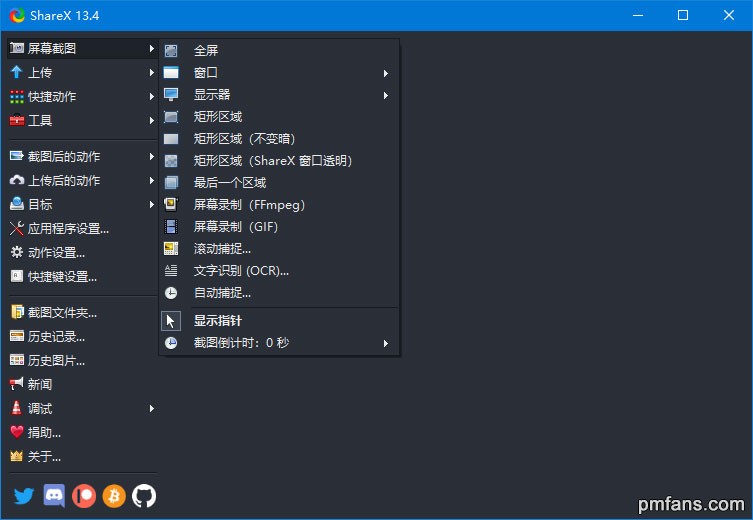
Task: Click the 屏幕截图 menu label
Action: click(x=52, y=48)
